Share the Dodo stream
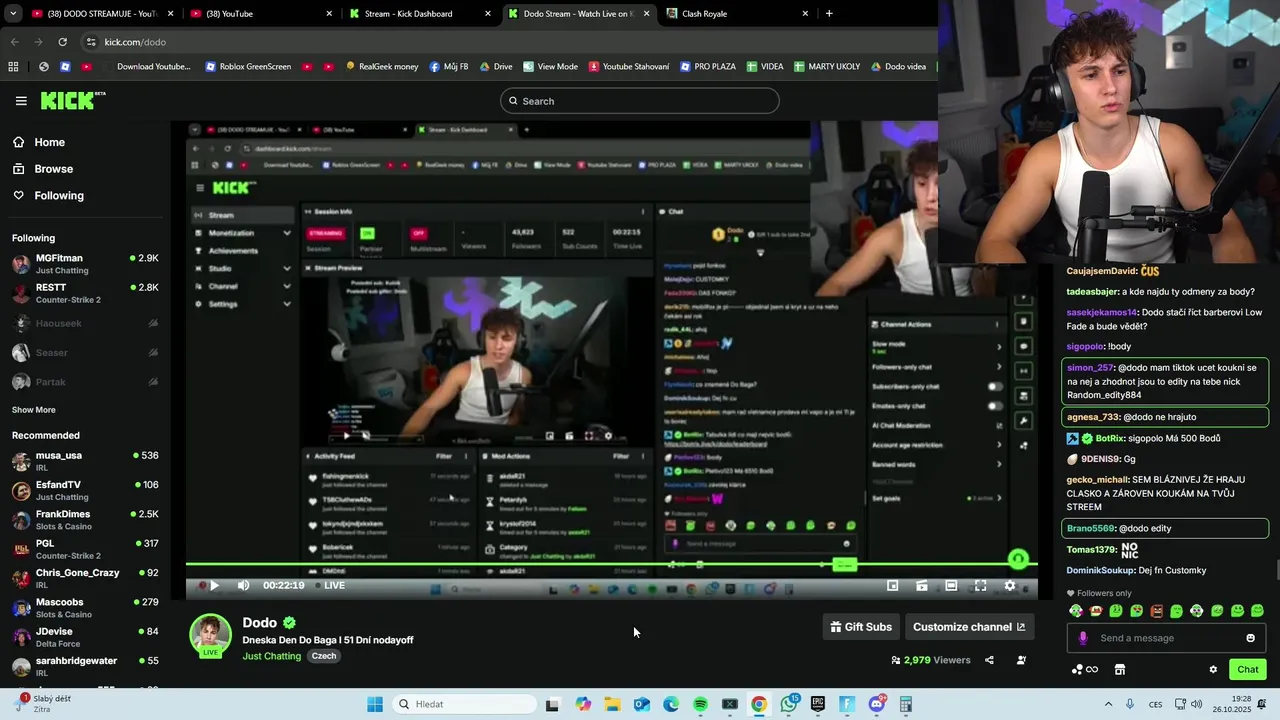 [x=989, y=660]
